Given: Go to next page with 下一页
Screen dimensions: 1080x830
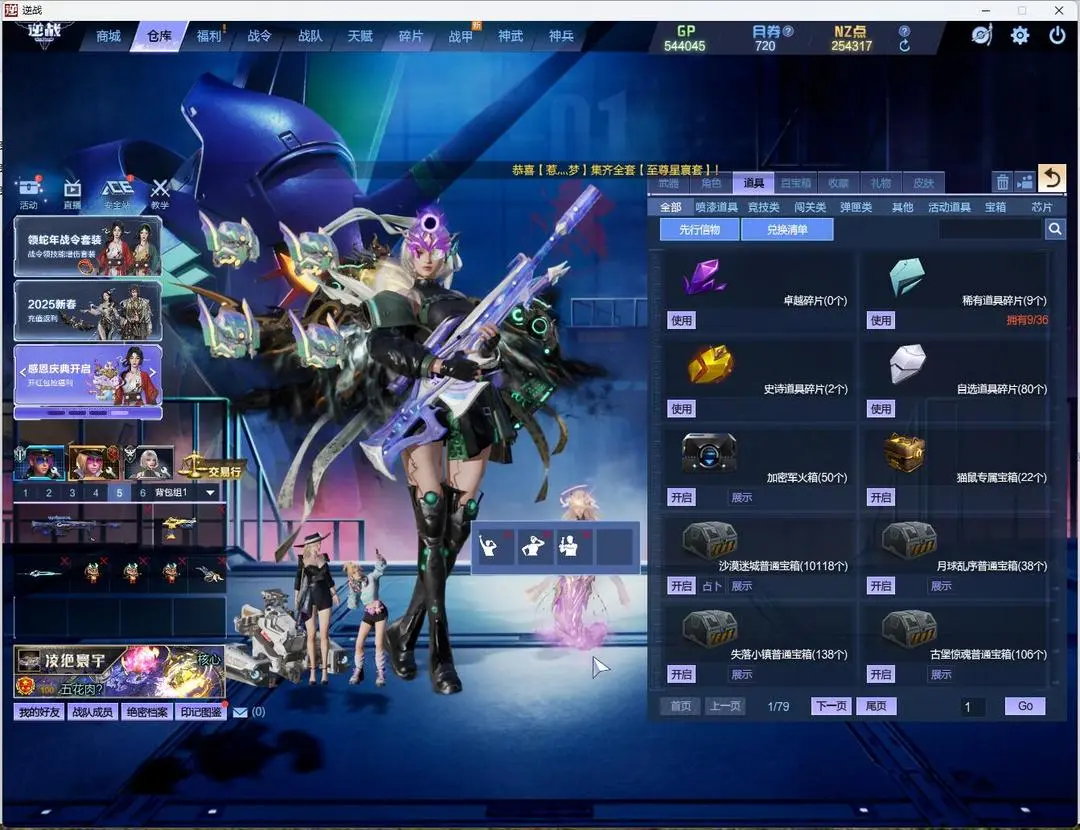Looking at the screenshot, I should pyautogui.click(x=831, y=706).
